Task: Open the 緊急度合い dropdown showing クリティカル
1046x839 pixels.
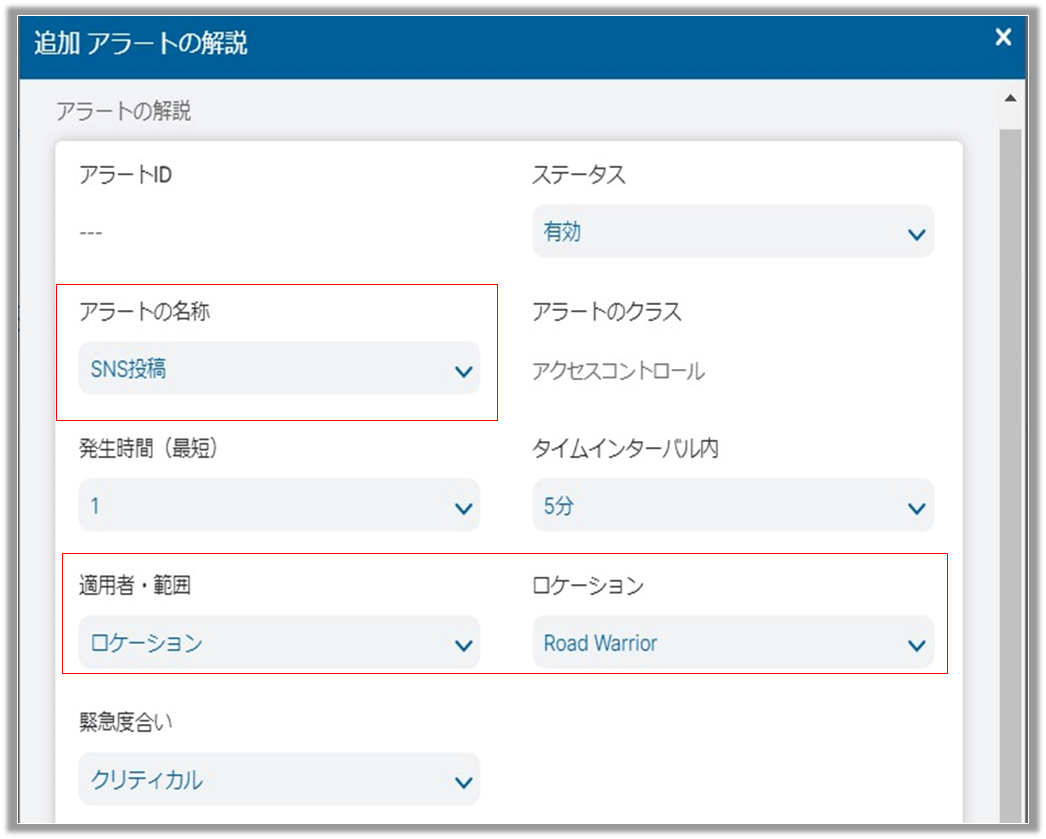Action: 279,779
